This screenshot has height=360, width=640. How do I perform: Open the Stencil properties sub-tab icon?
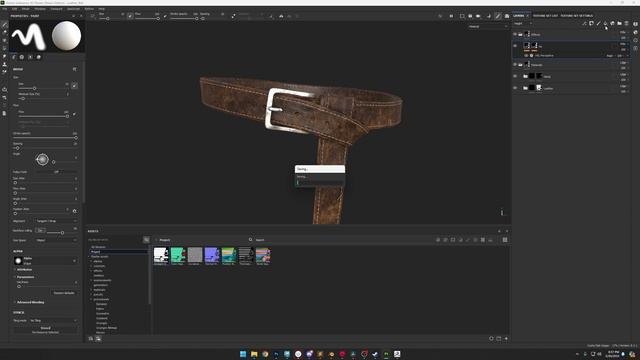30,57
